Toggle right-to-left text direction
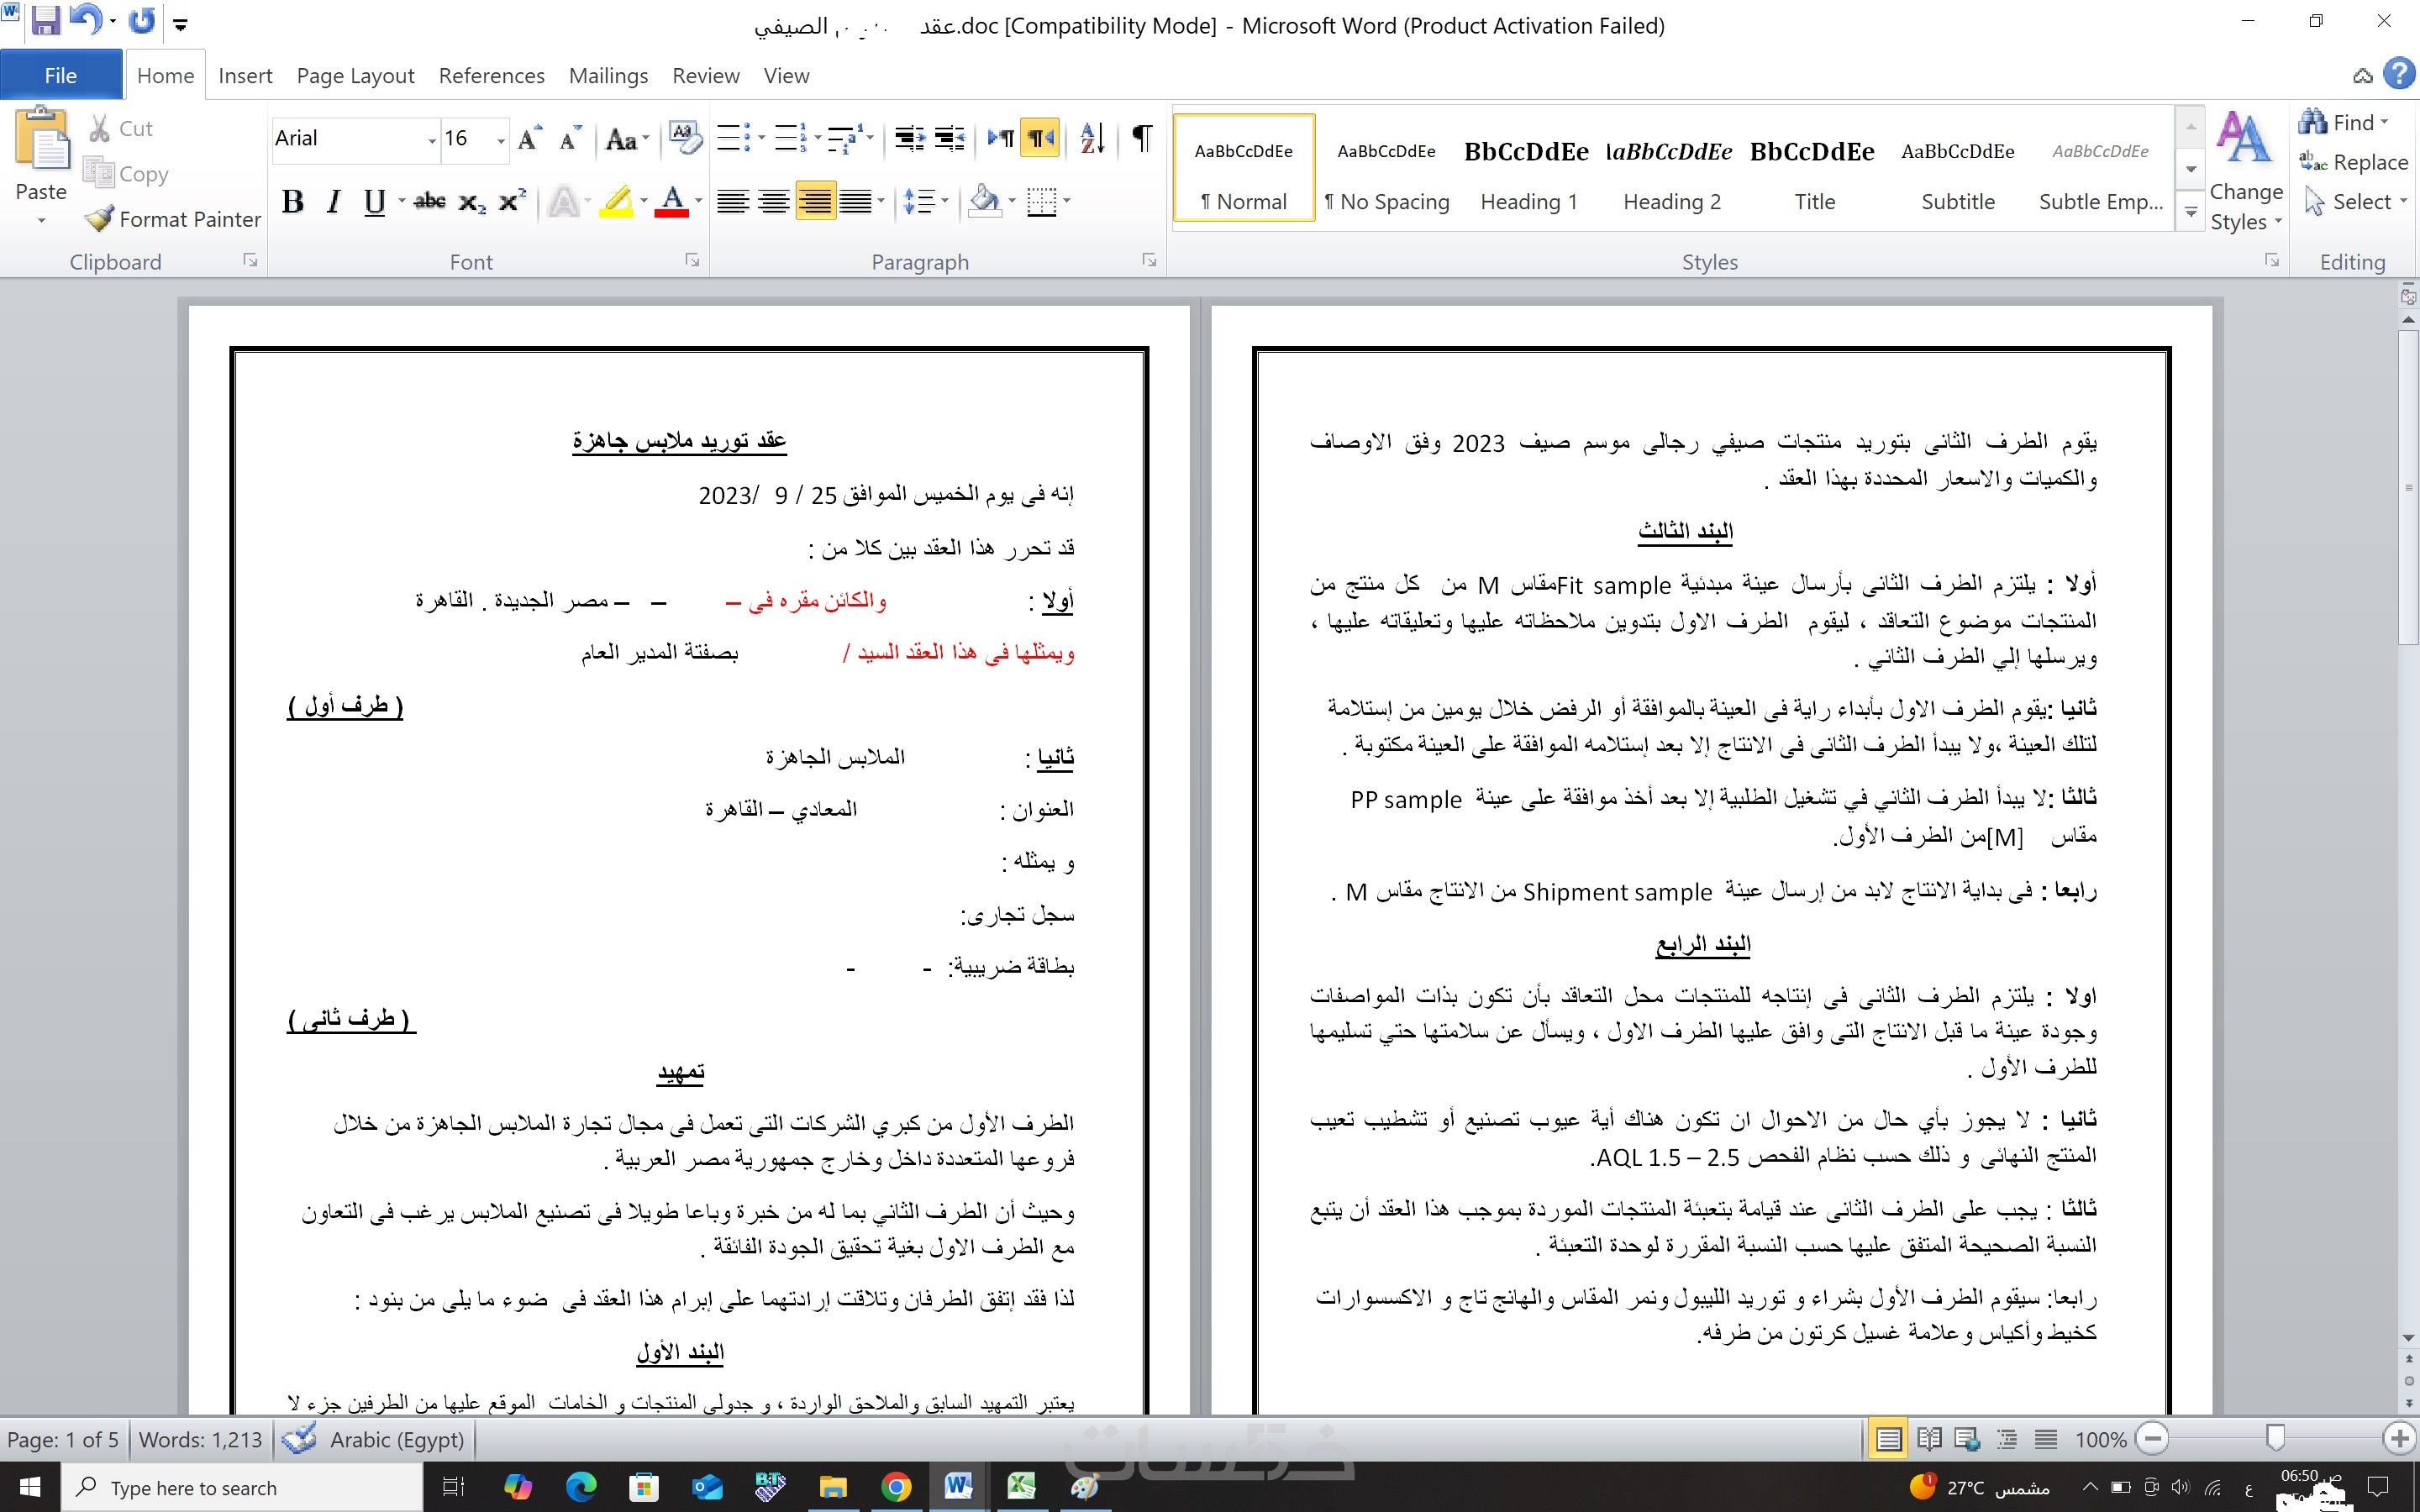 [1040, 138]
